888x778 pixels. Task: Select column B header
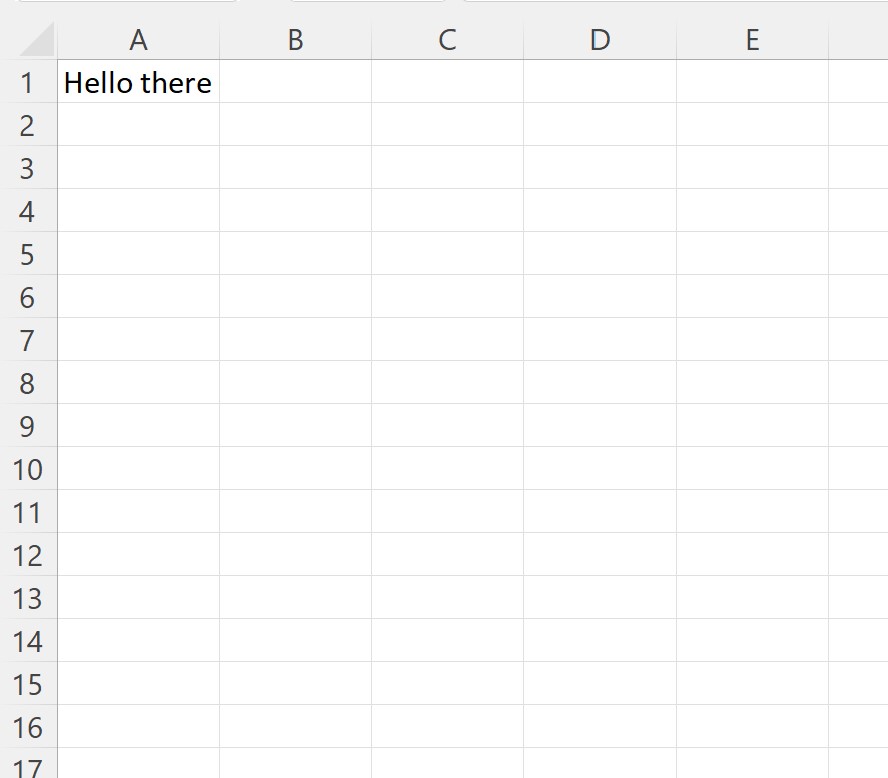click(295, 40)
